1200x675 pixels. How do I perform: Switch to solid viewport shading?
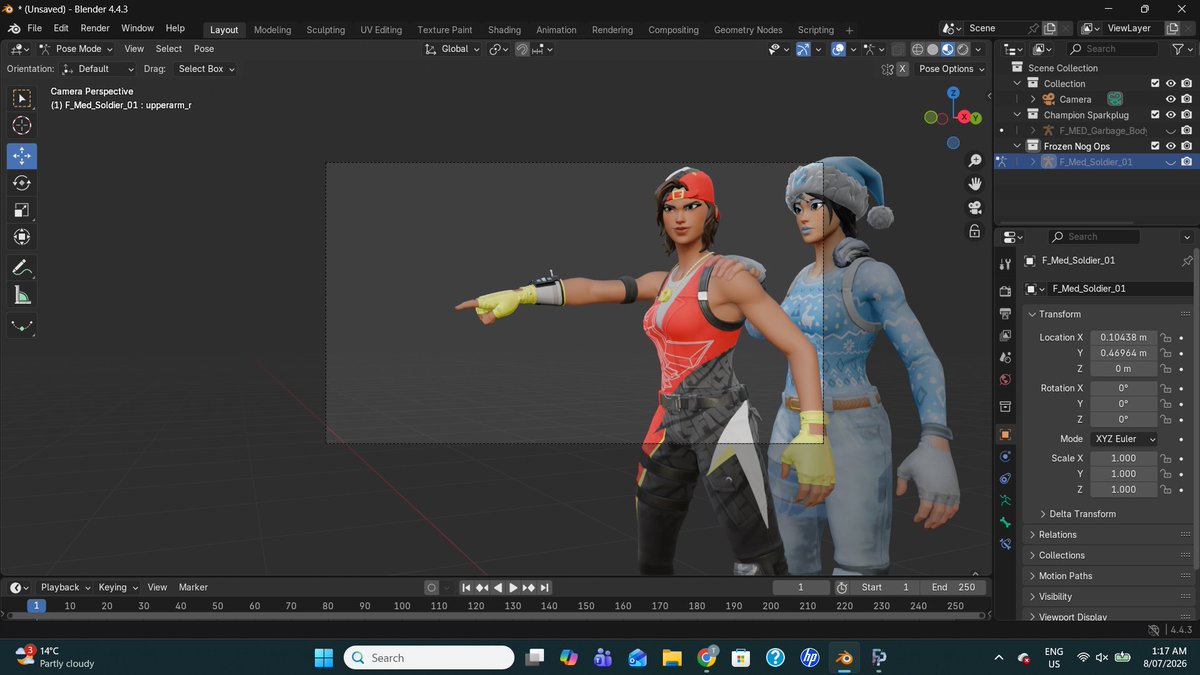932,48
